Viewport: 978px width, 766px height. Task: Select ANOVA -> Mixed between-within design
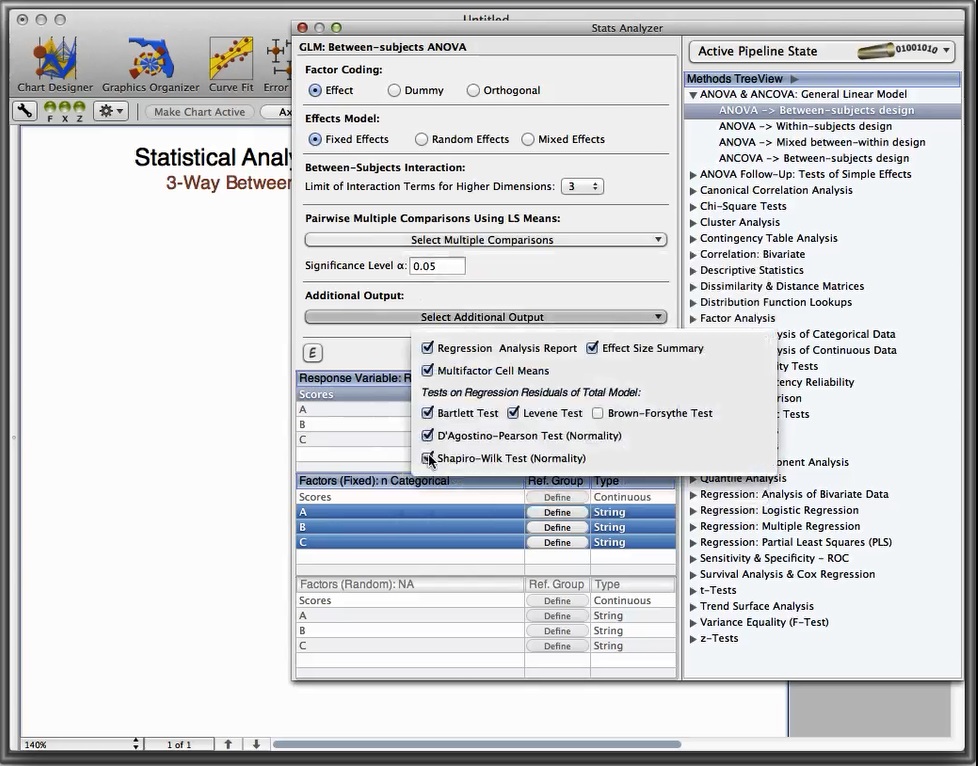[822, 142]
